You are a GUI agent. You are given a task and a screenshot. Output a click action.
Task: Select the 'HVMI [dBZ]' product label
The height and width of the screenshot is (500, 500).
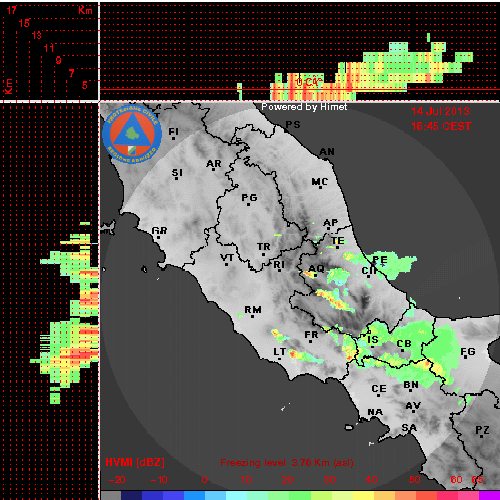135,462
